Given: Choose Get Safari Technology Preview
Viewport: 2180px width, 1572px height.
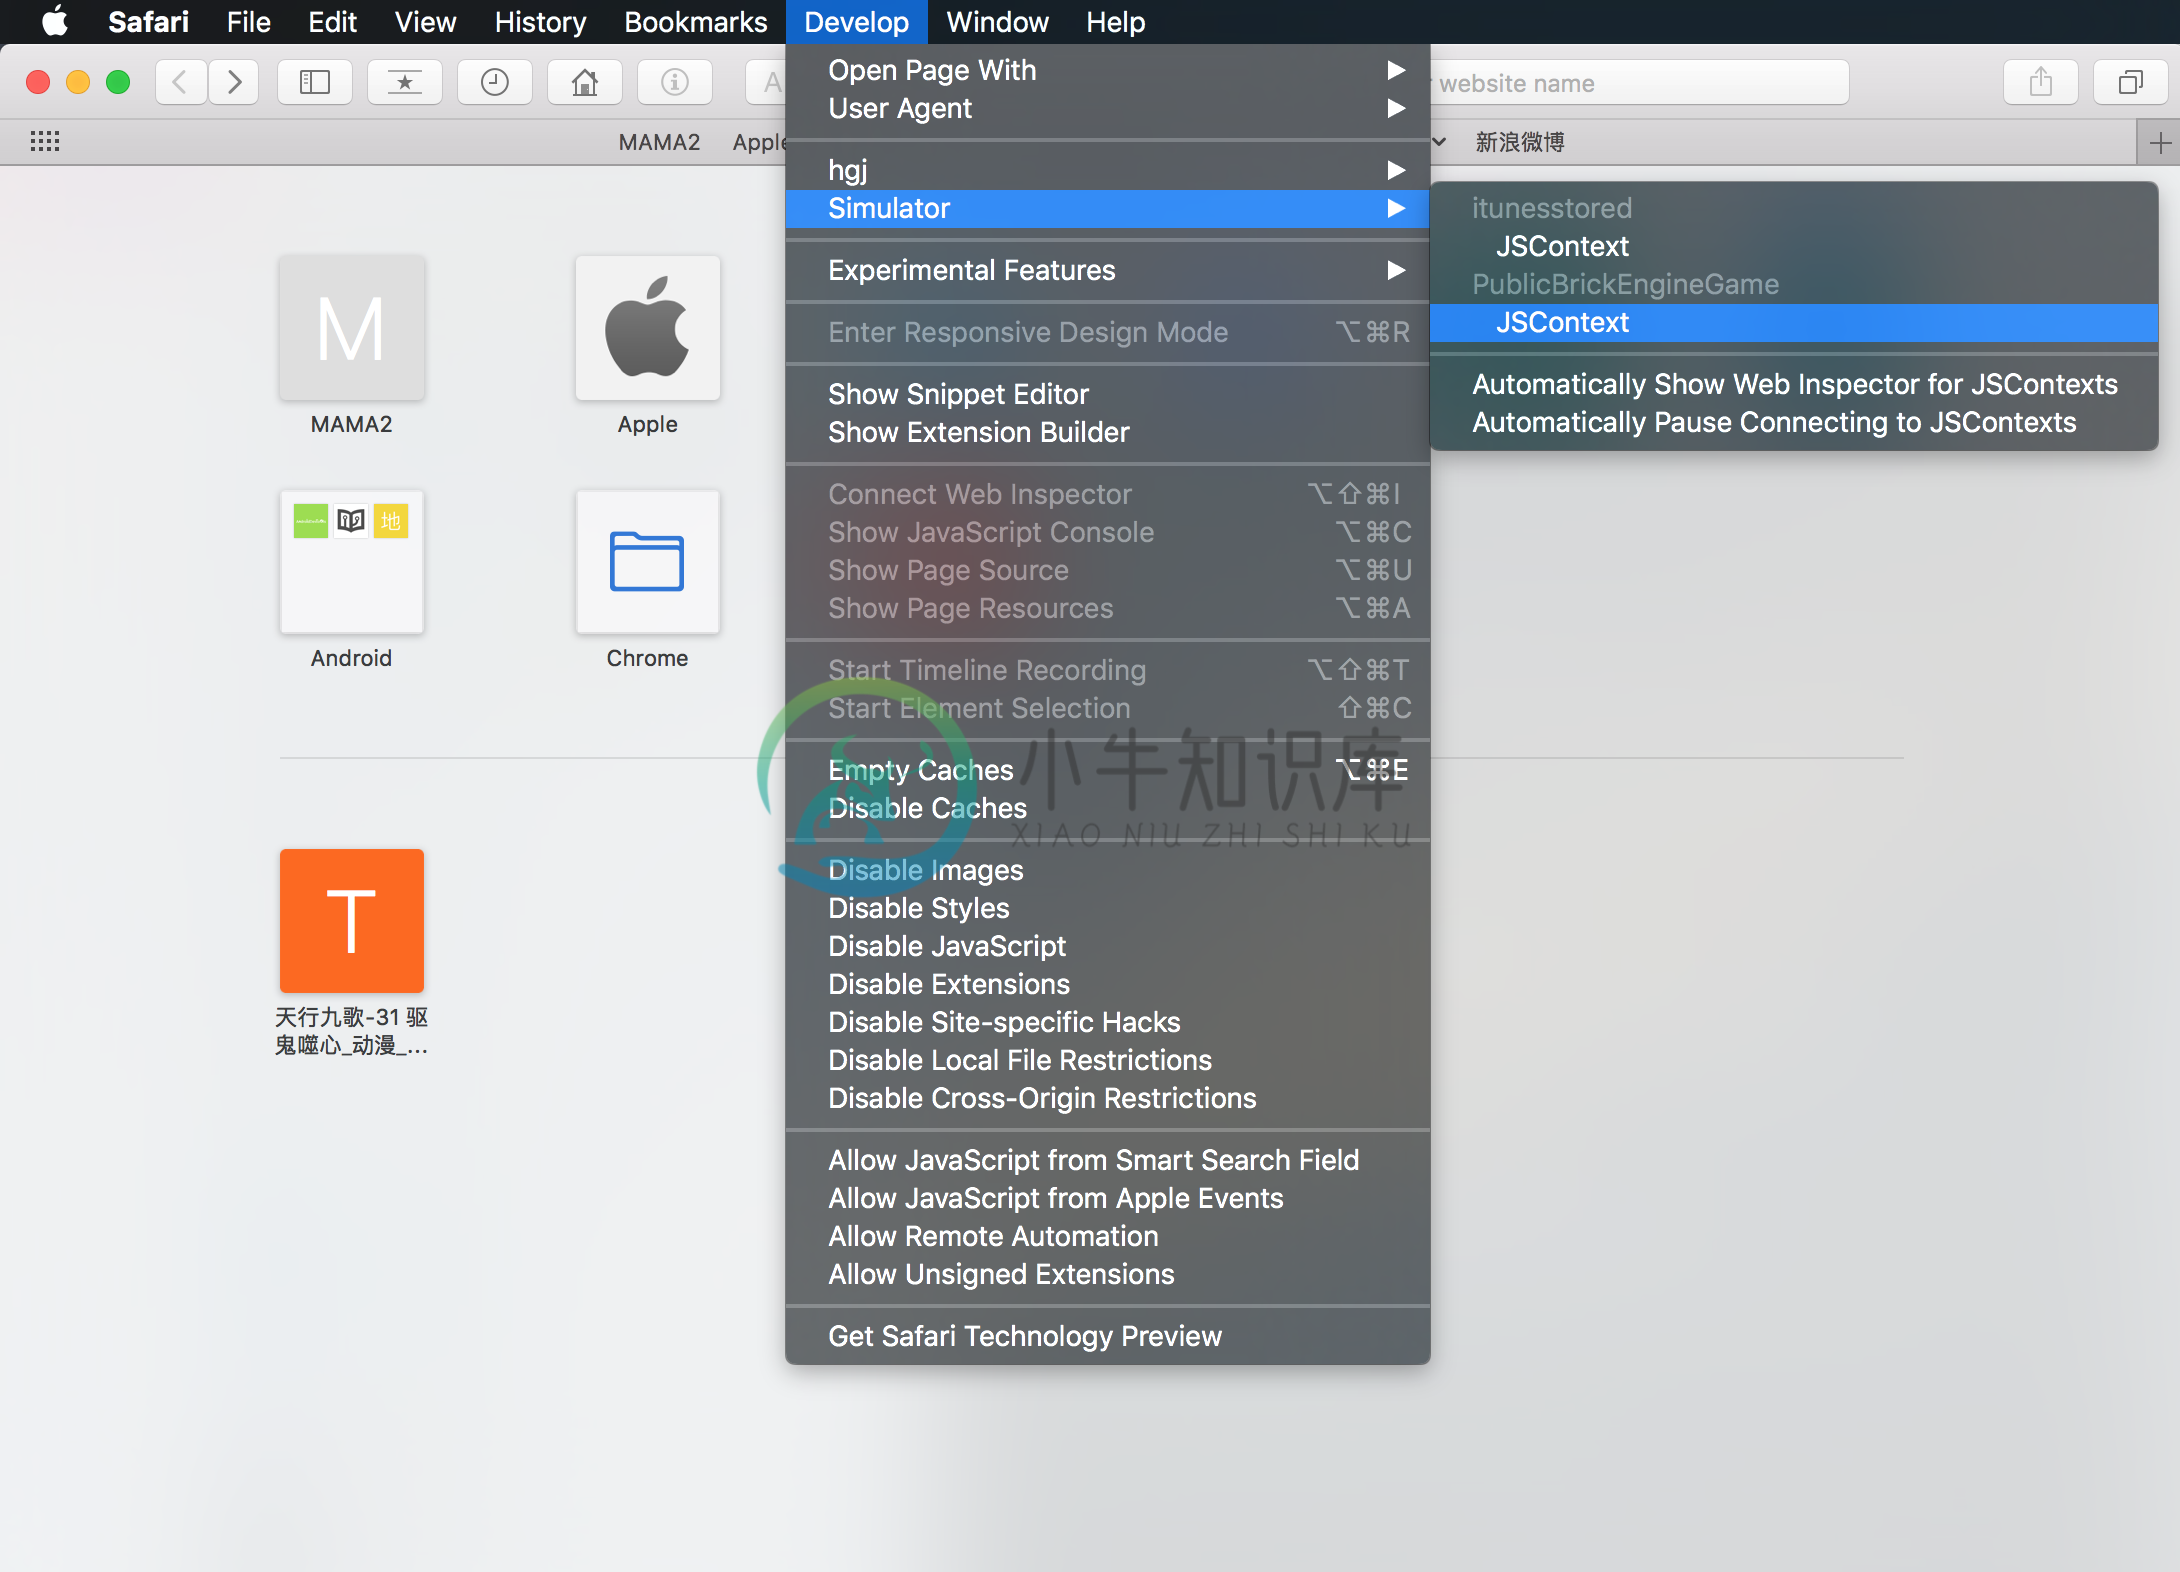Looking at the screenshot, I should click(1108, 1336).
